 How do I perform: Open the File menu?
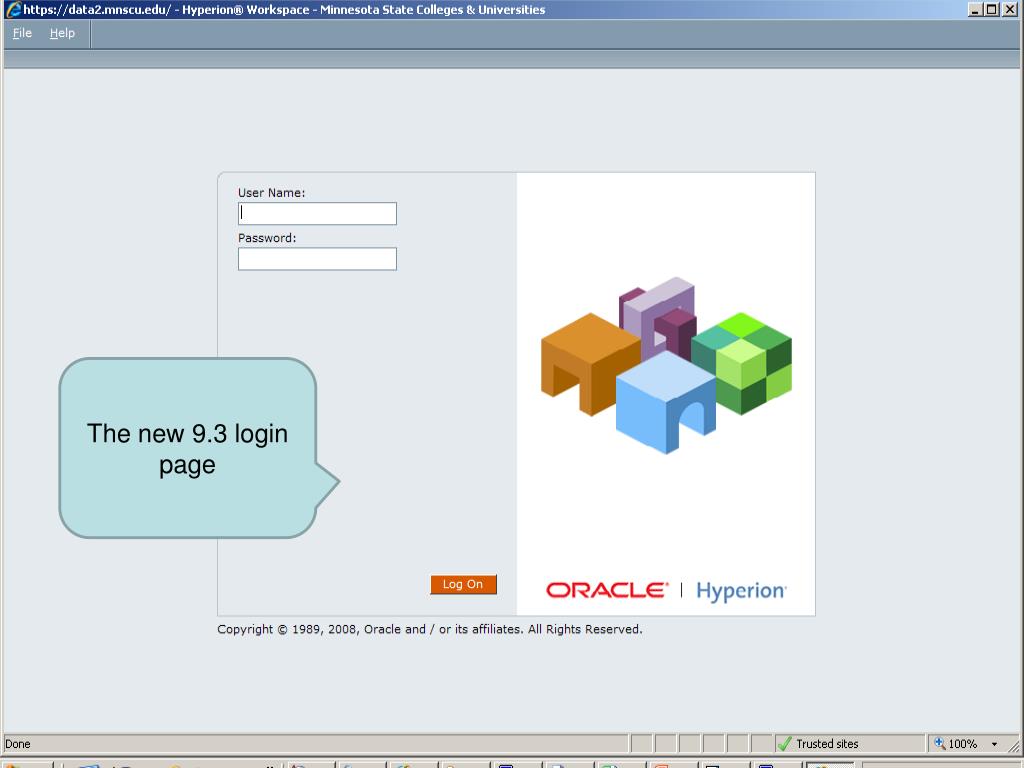click(22, 33)
